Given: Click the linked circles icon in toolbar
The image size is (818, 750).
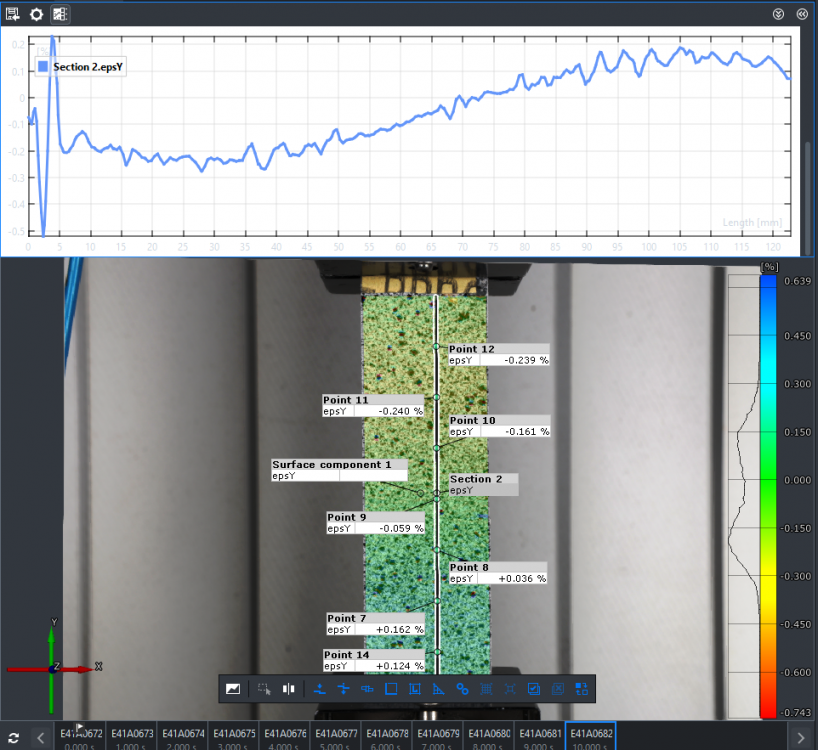Looking at the screenshot, I should [462, 689].
